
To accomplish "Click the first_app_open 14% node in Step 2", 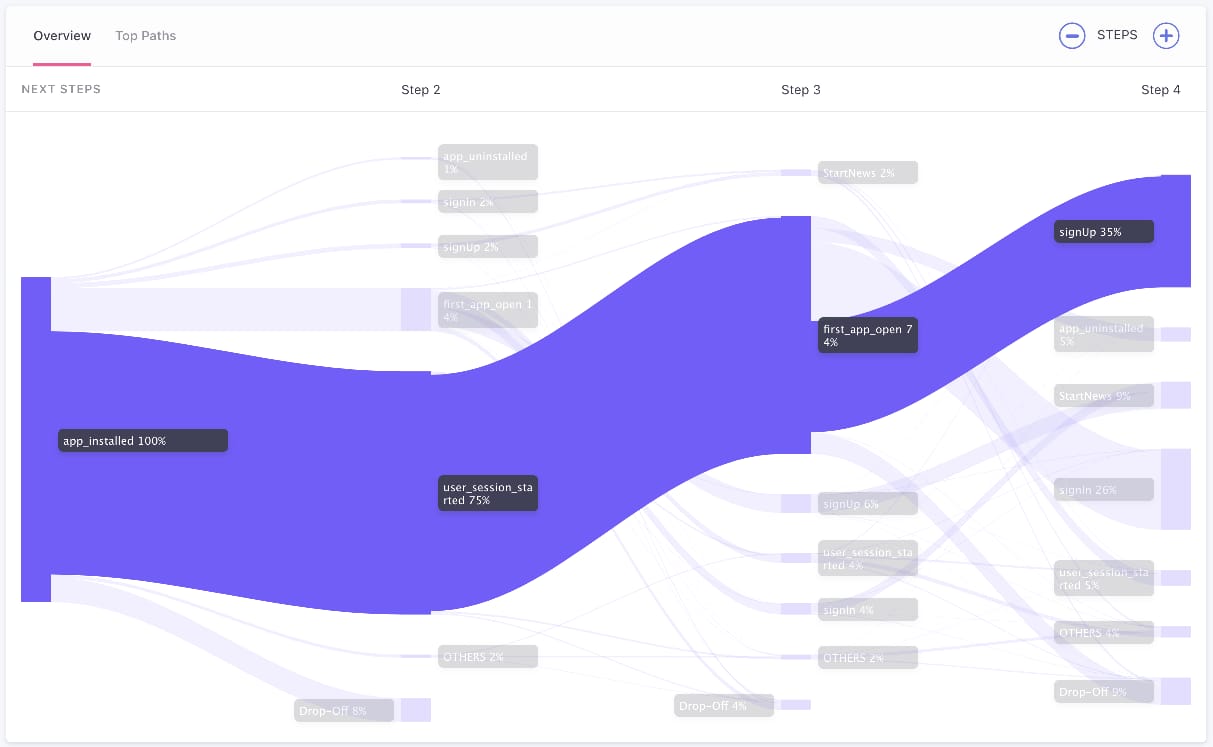I will 488,310.
